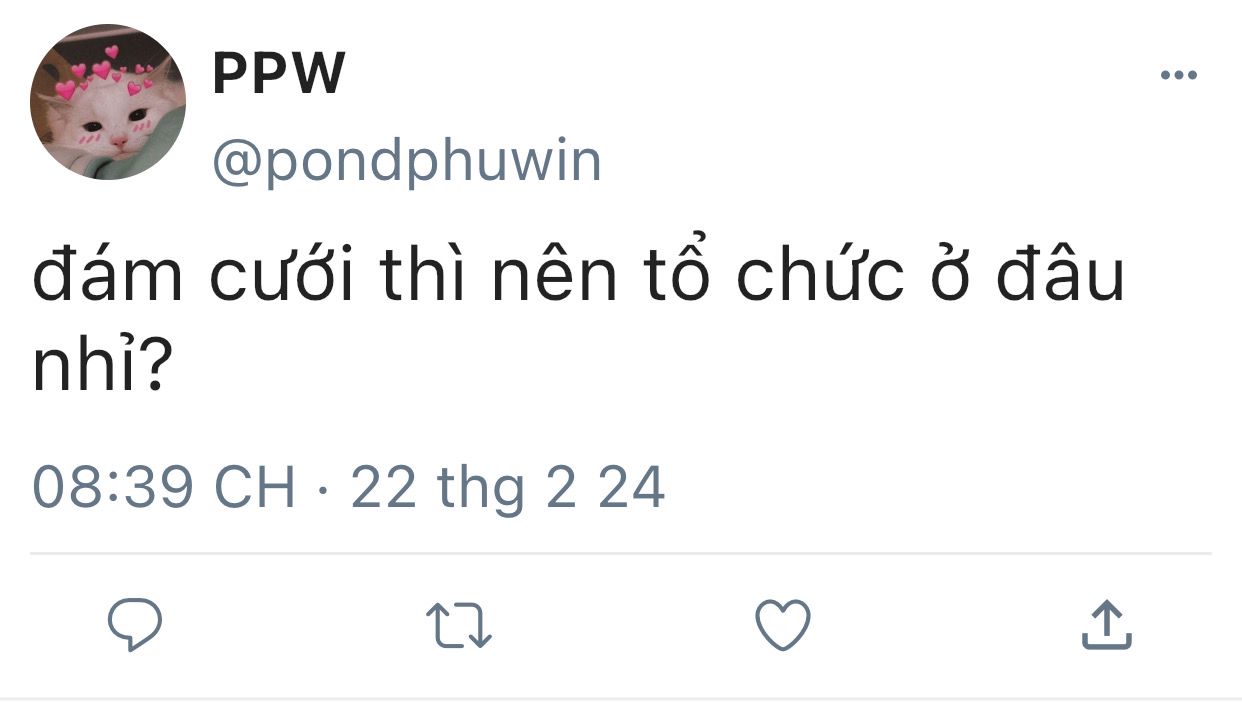The width and height of the screenshot is (1242, 717).
Task: View the cat profile picture avatar
Action: [108, 102]
